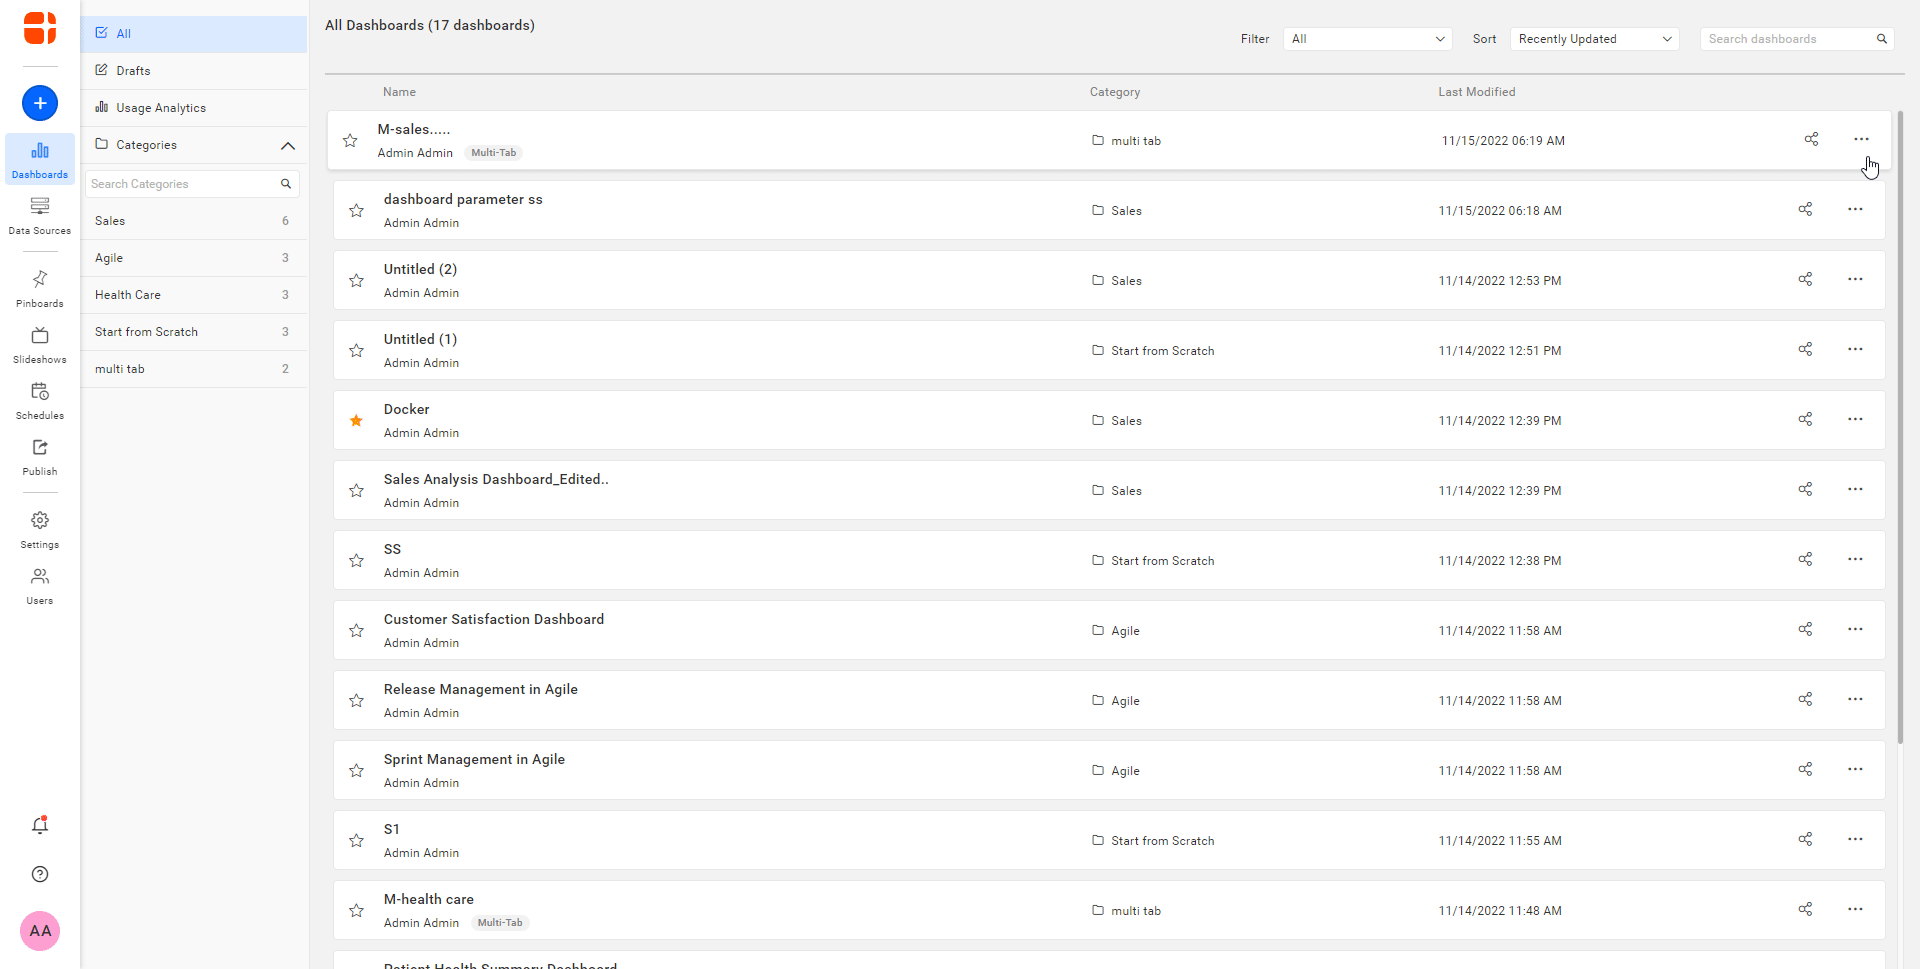Viewport: 1920px width, 969px height.
Task: Open the Recently Updated sort dropdown
Action: click(x=1594, y=39)
